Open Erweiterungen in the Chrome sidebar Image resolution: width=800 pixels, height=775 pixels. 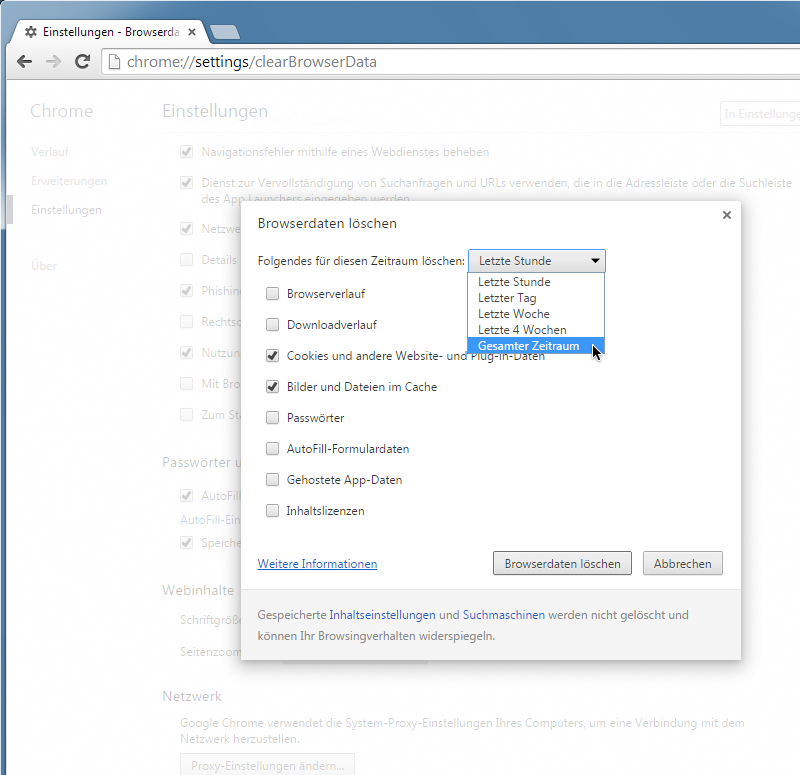(x=69, y=181)
